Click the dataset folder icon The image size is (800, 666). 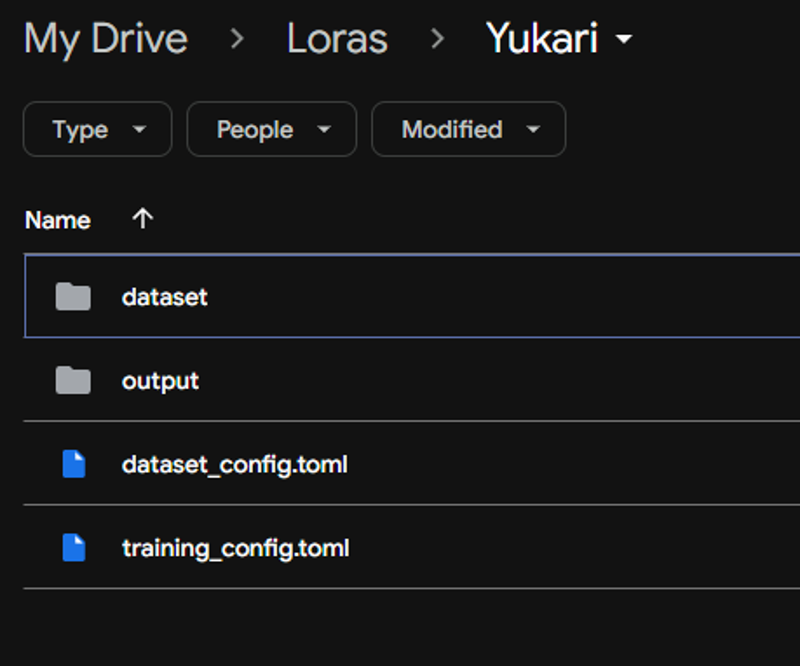point(73,297)
